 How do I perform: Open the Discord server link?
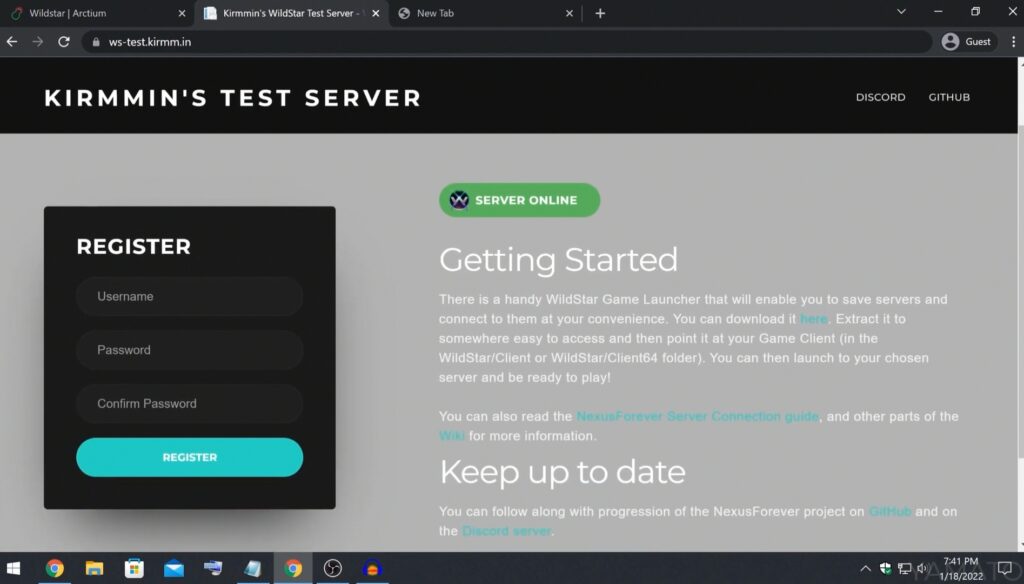(506, 531)
